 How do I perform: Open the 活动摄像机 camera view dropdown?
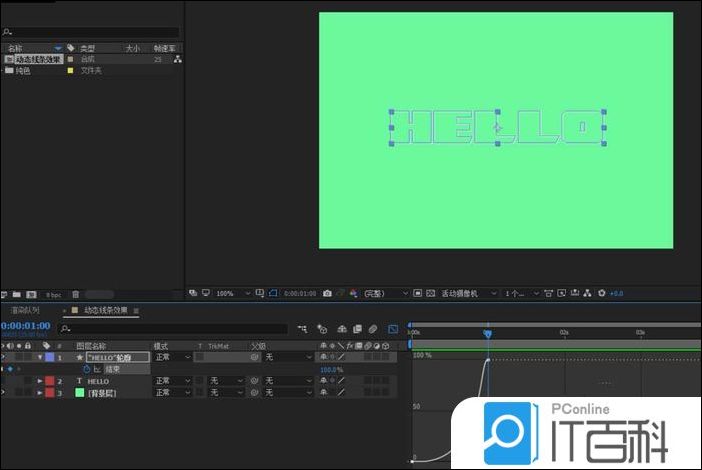click(x=469, y=294)
